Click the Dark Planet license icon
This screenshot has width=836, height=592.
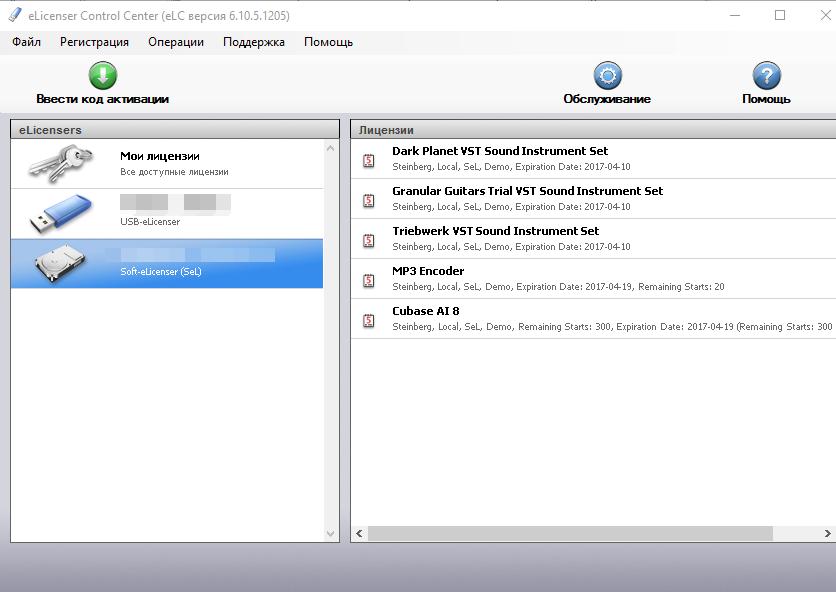pos(368,160)
